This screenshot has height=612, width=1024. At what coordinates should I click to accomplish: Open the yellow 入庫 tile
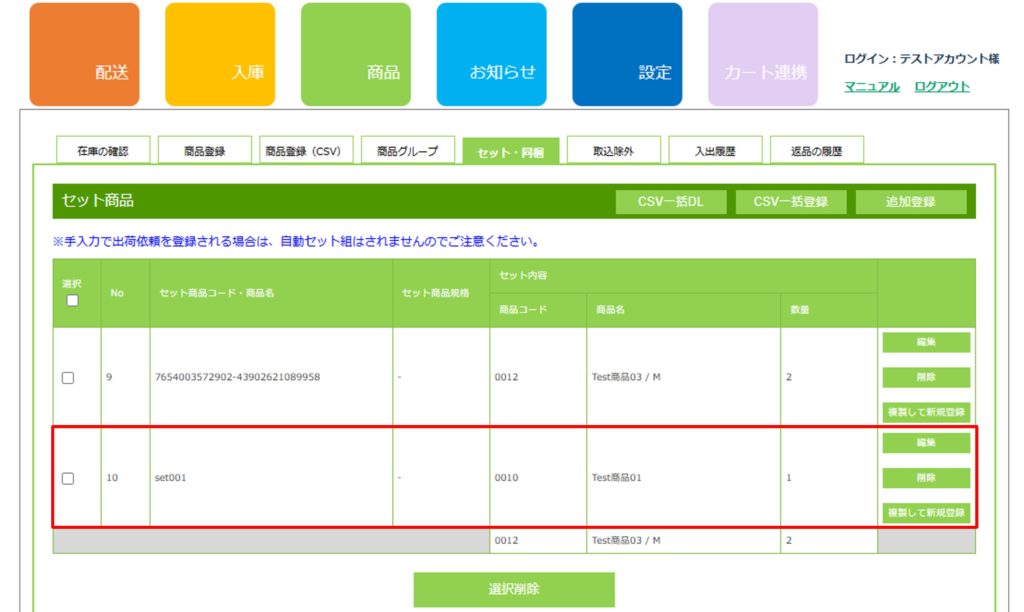coord(219,54)
